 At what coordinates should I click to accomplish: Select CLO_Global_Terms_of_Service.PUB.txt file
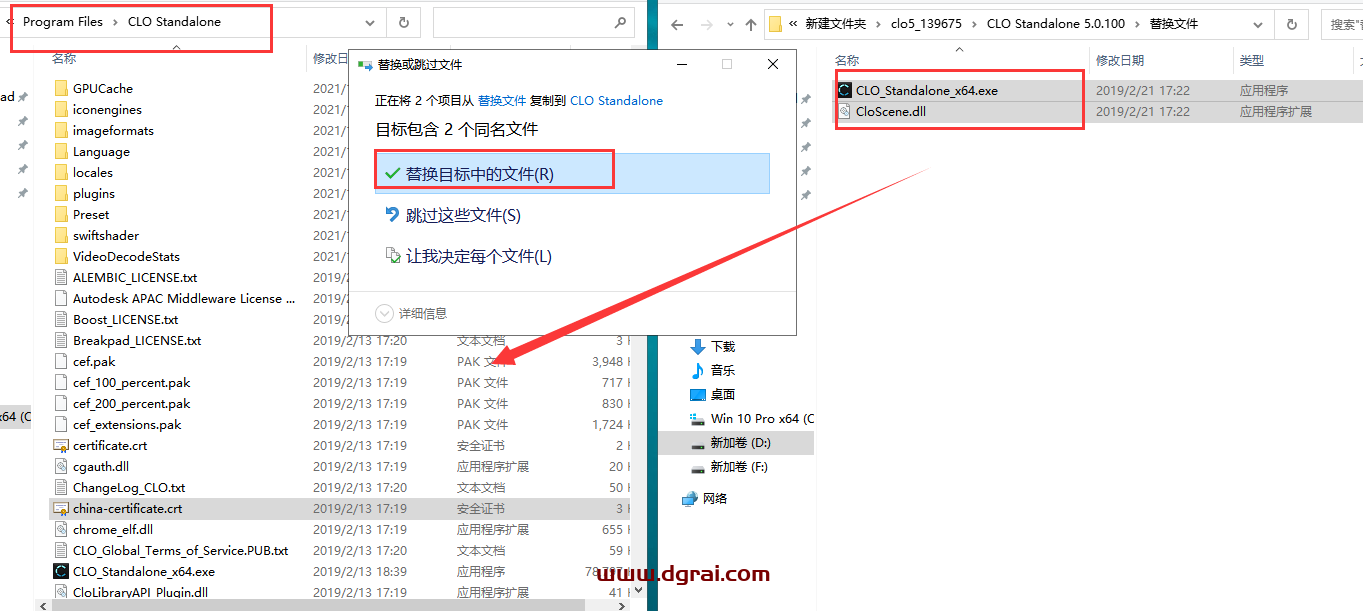pos(180,550)
